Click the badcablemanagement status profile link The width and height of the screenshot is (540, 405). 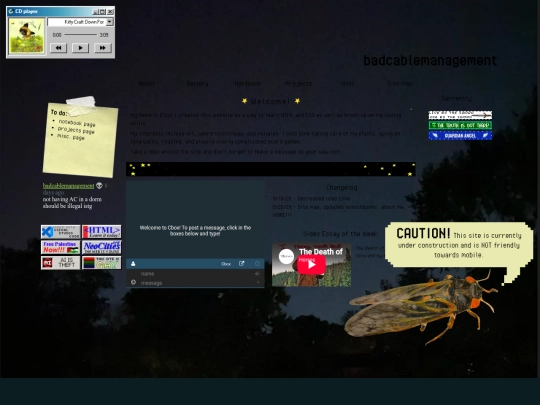coord(69,186)
